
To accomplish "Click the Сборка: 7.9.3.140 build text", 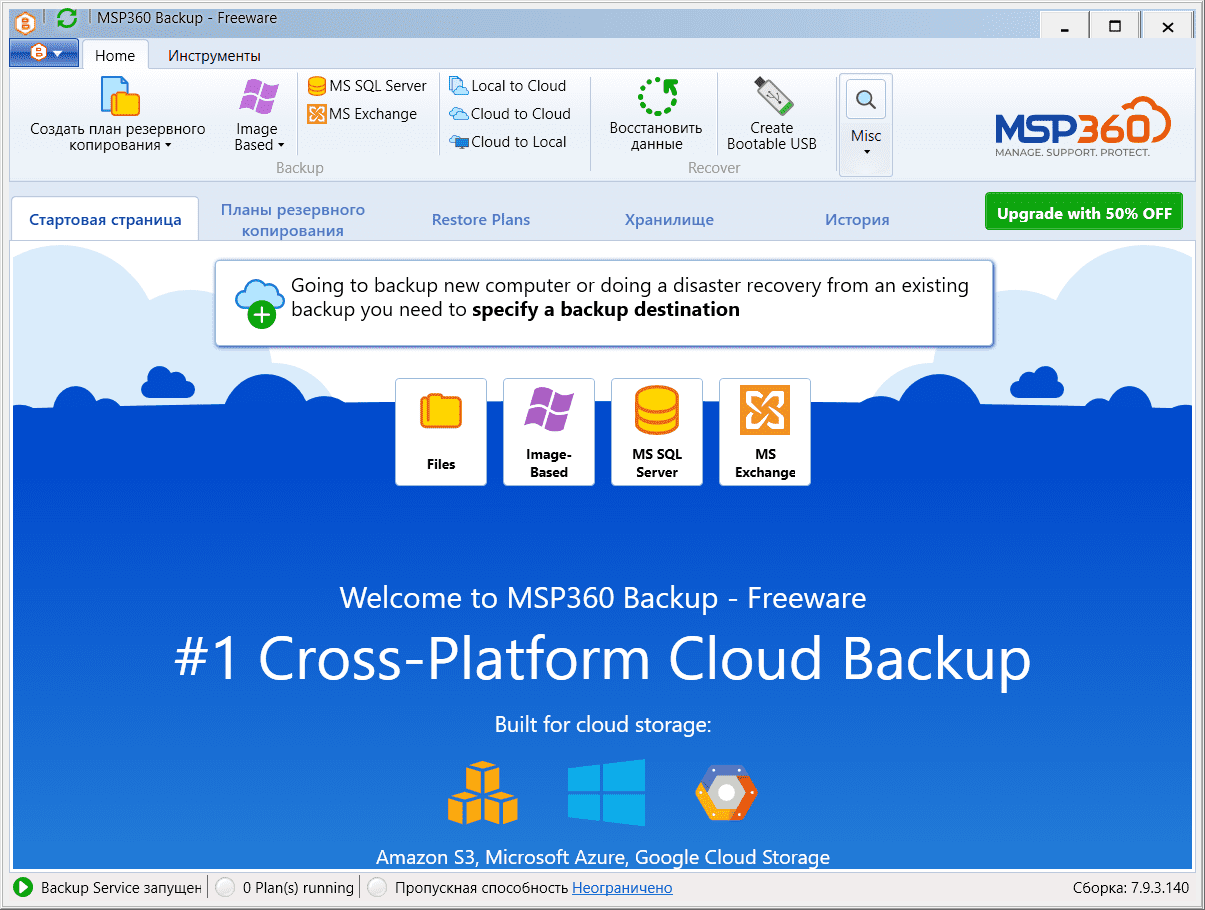I will pyautogui.click(x=1130, y=888).
